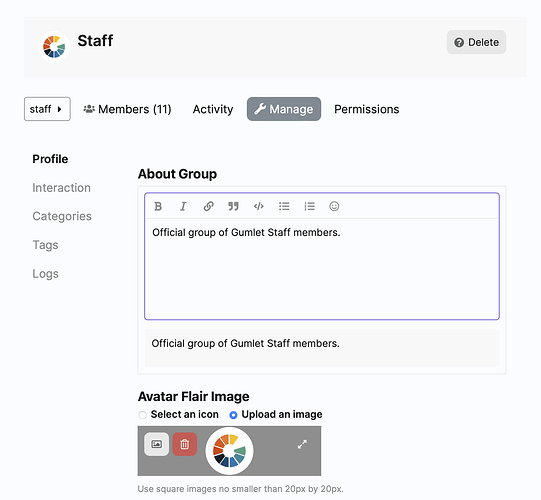Open the staff group dropdown
This screenshot has height=500, width=541.
pos(47,109)
